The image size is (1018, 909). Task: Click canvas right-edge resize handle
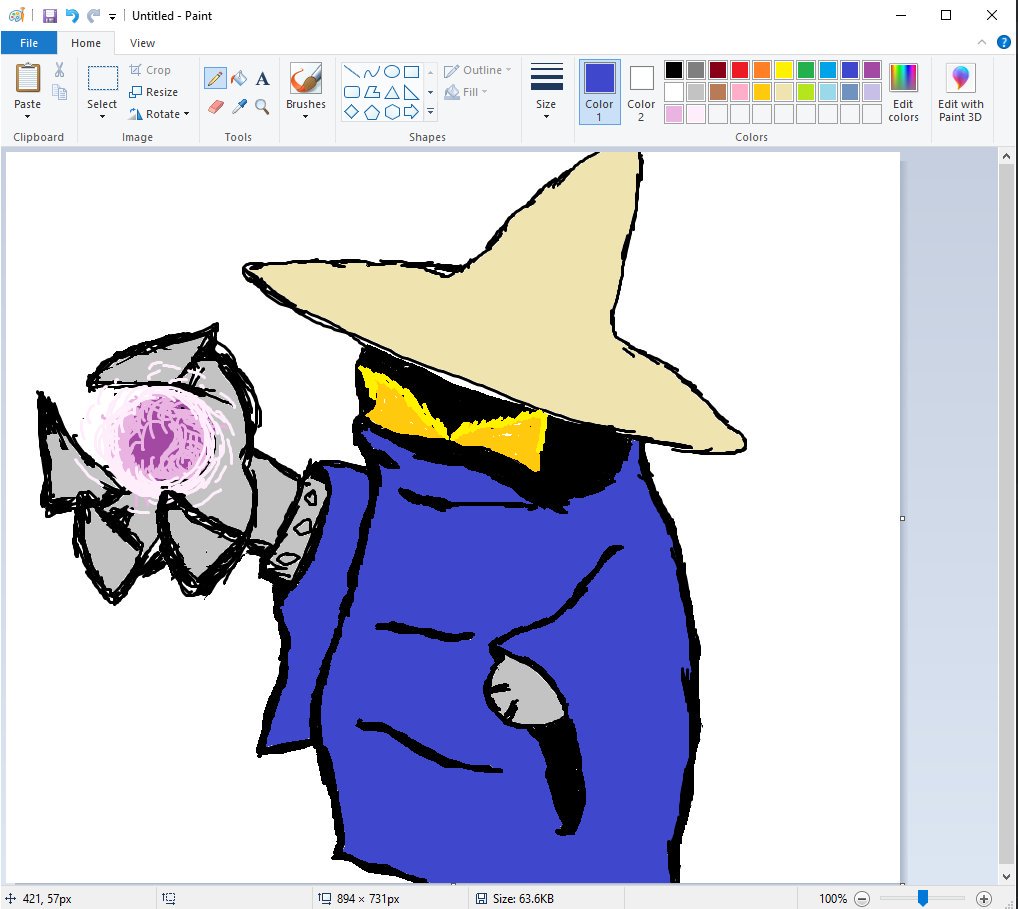[x=902, y=518]
